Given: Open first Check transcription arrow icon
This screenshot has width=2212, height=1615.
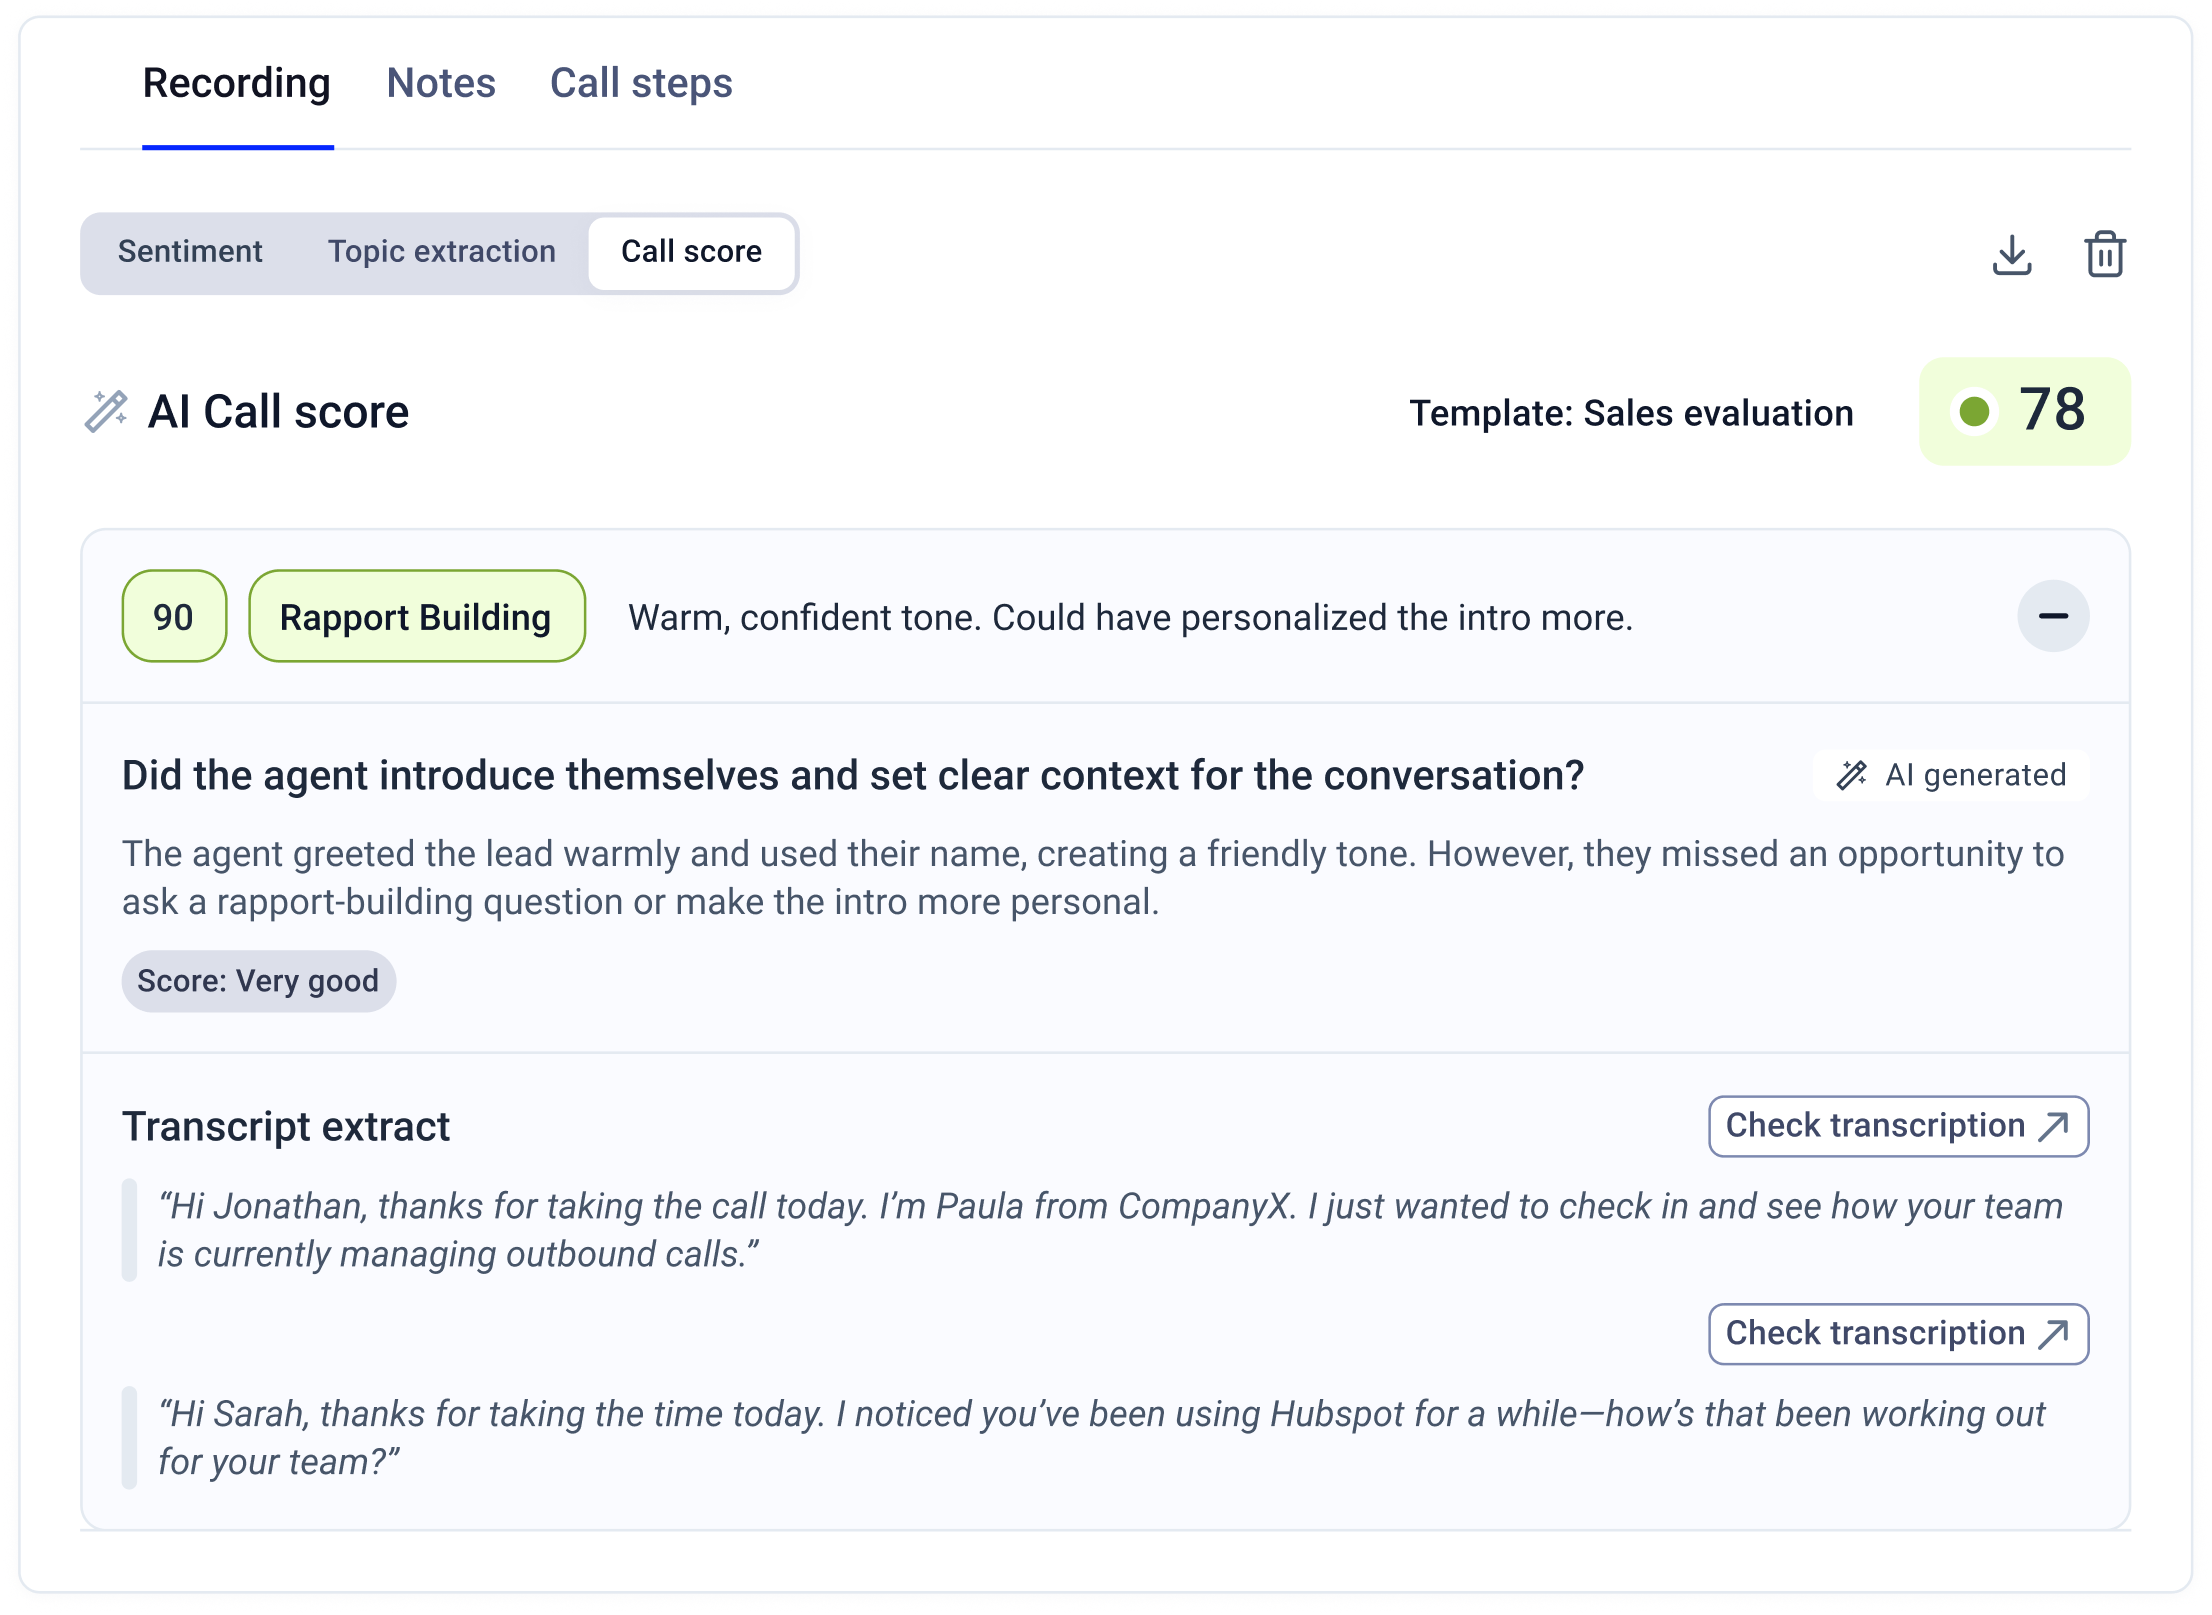Looking at the screenshot, I should [x=2054, y=1126].
